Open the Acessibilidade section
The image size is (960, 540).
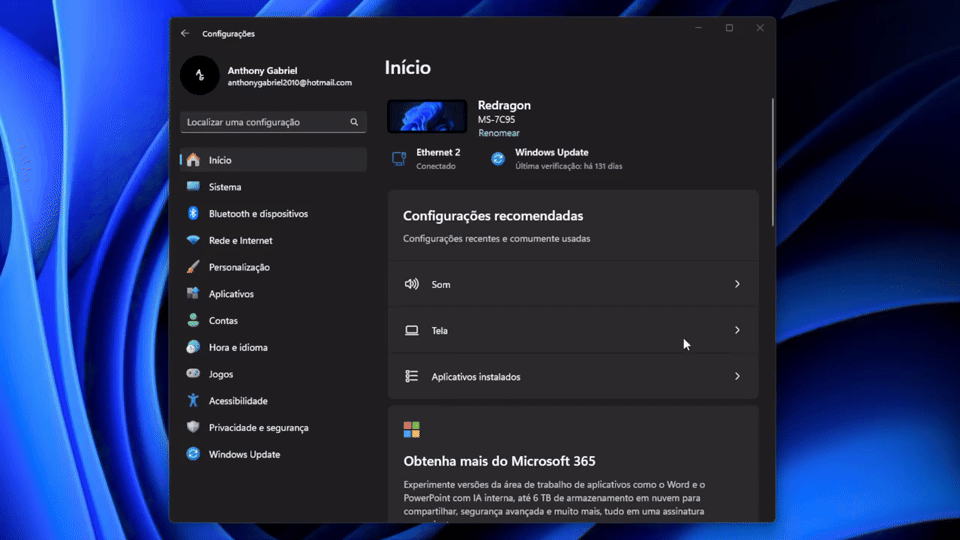coord(274,401)
